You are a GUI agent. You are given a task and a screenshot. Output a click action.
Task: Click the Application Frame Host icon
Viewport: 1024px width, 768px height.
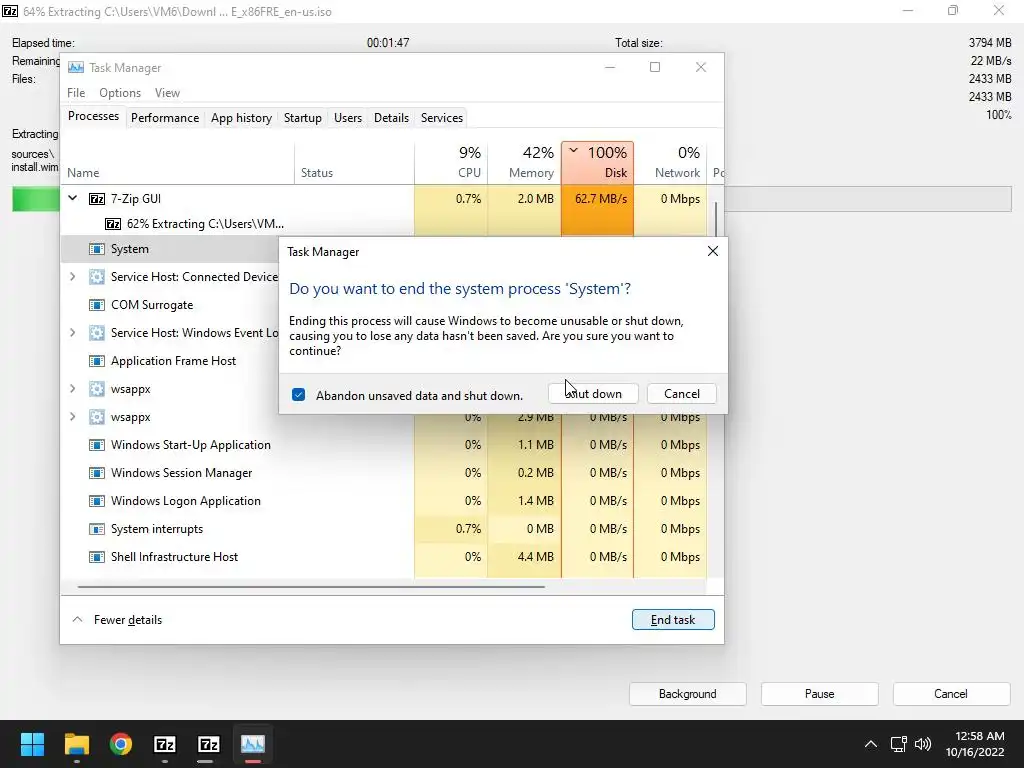97,361
